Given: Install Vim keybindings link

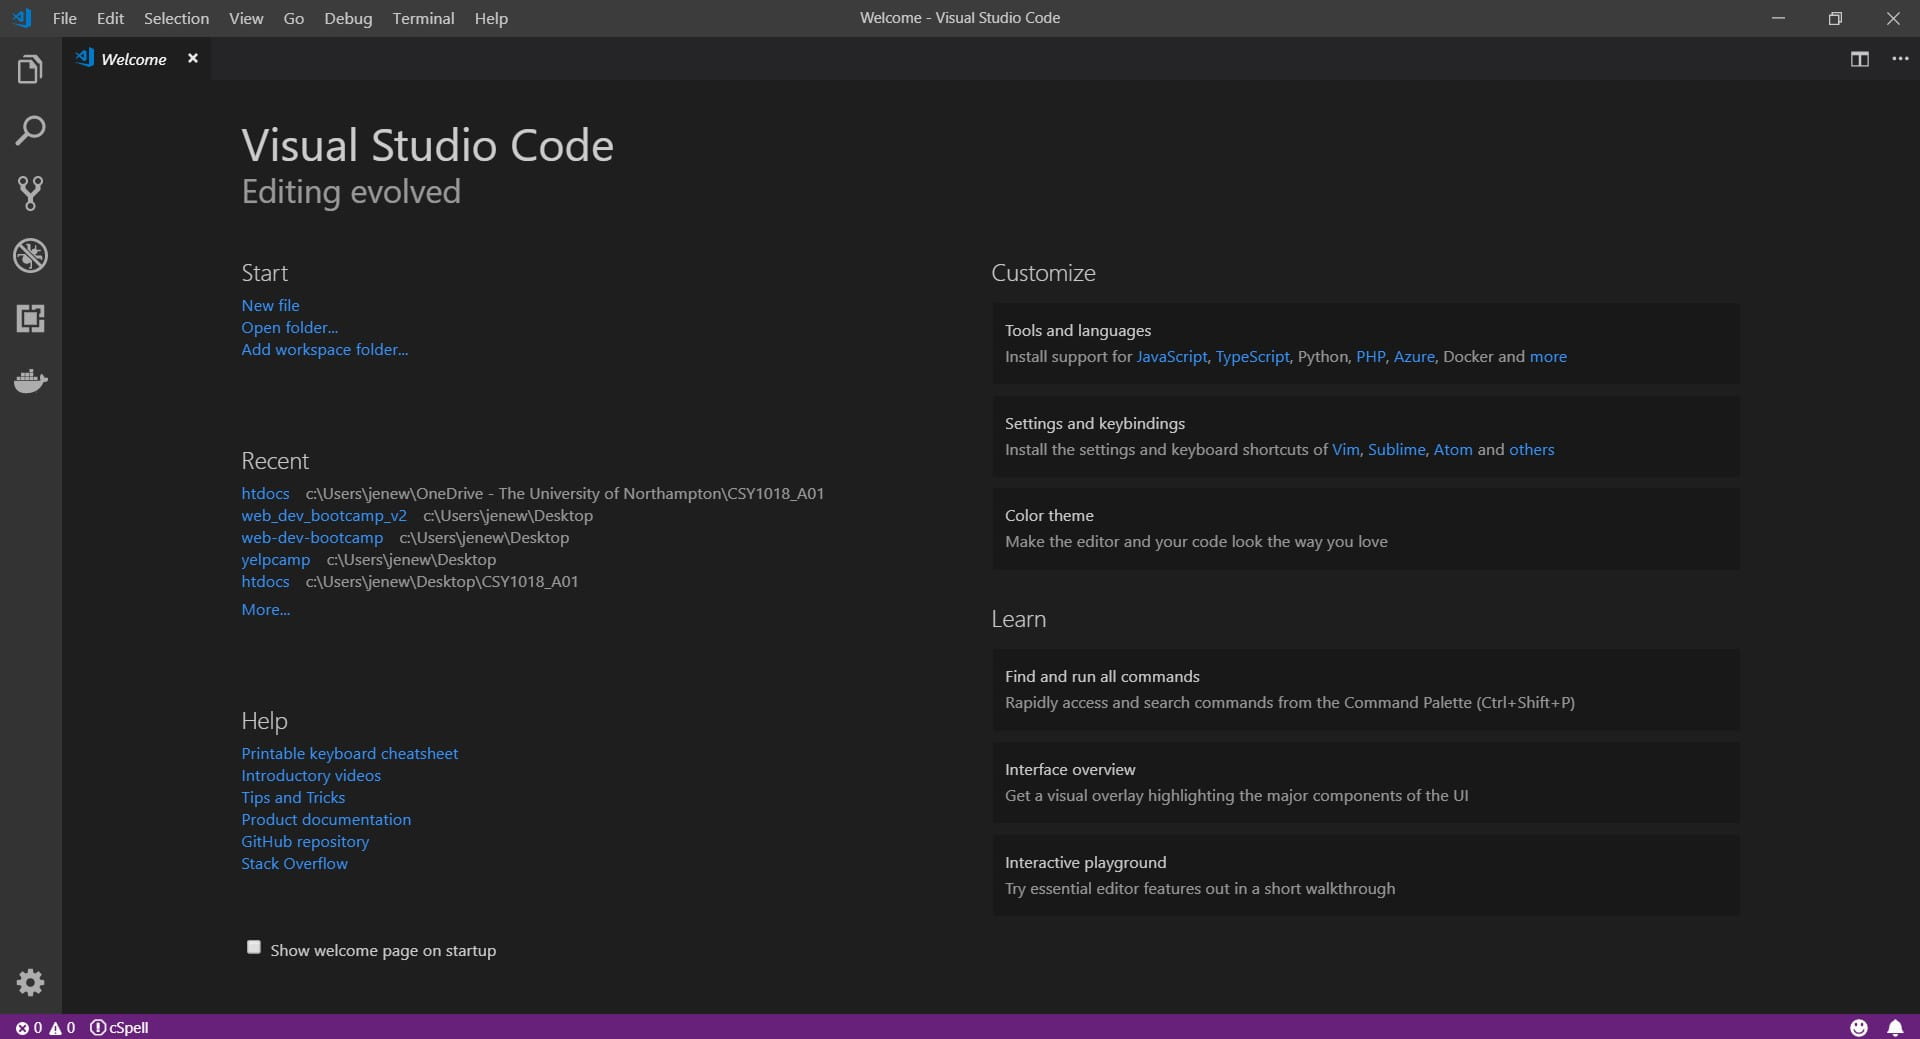Looking at the screenshot, I should coord(1346,449).
